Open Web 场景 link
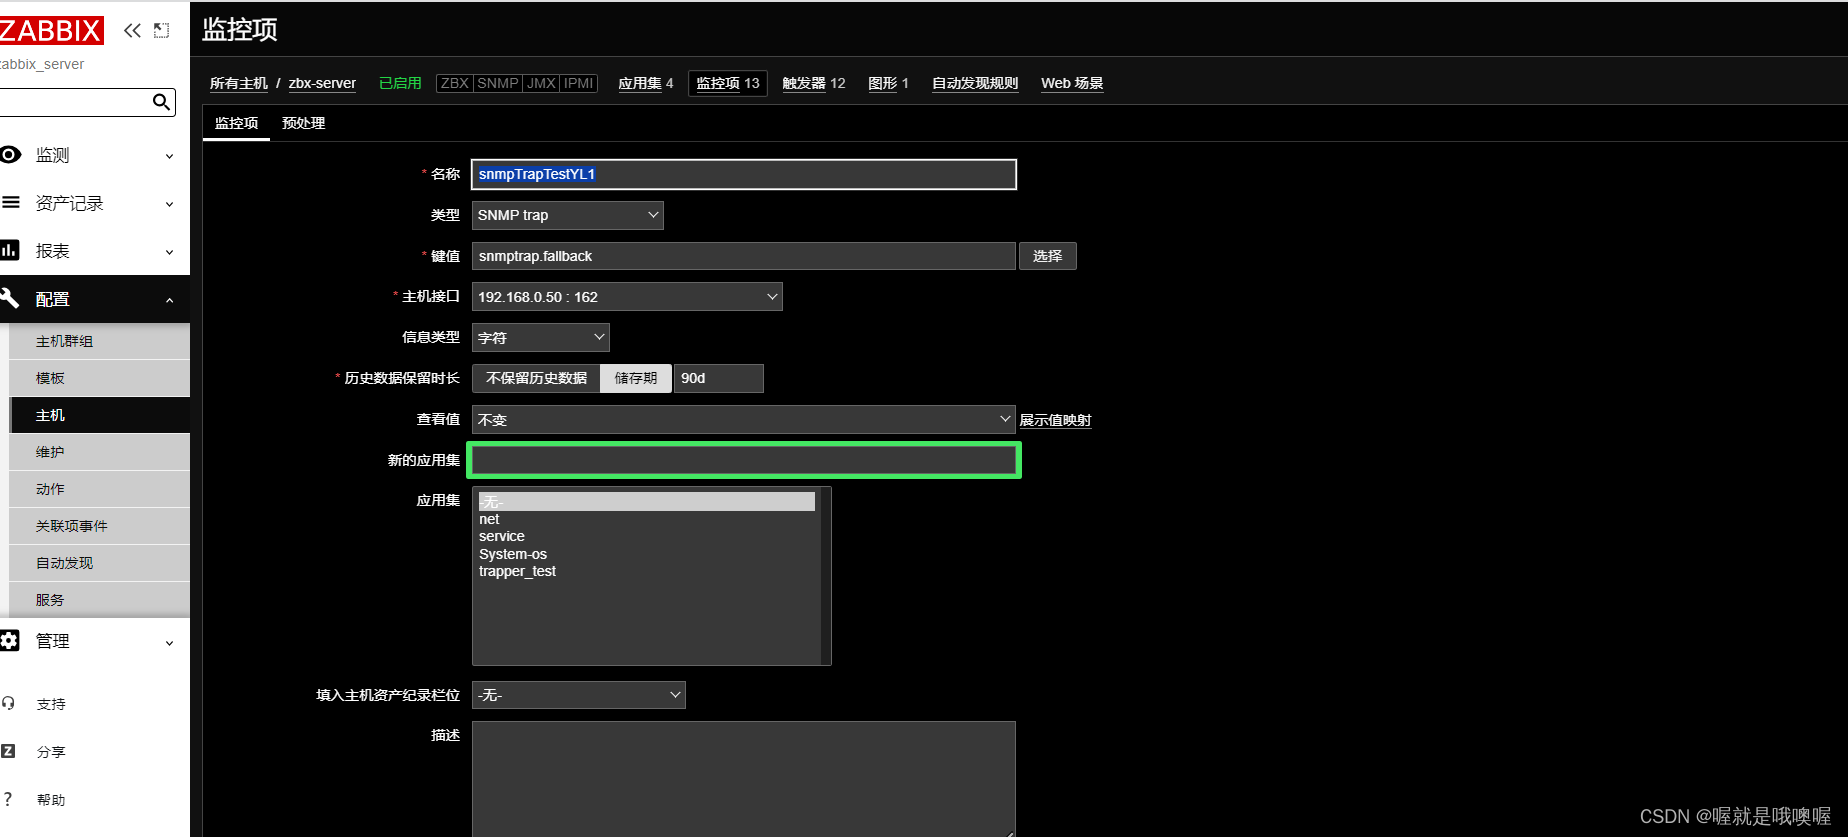The image size is (1848, 837). 1072,83
